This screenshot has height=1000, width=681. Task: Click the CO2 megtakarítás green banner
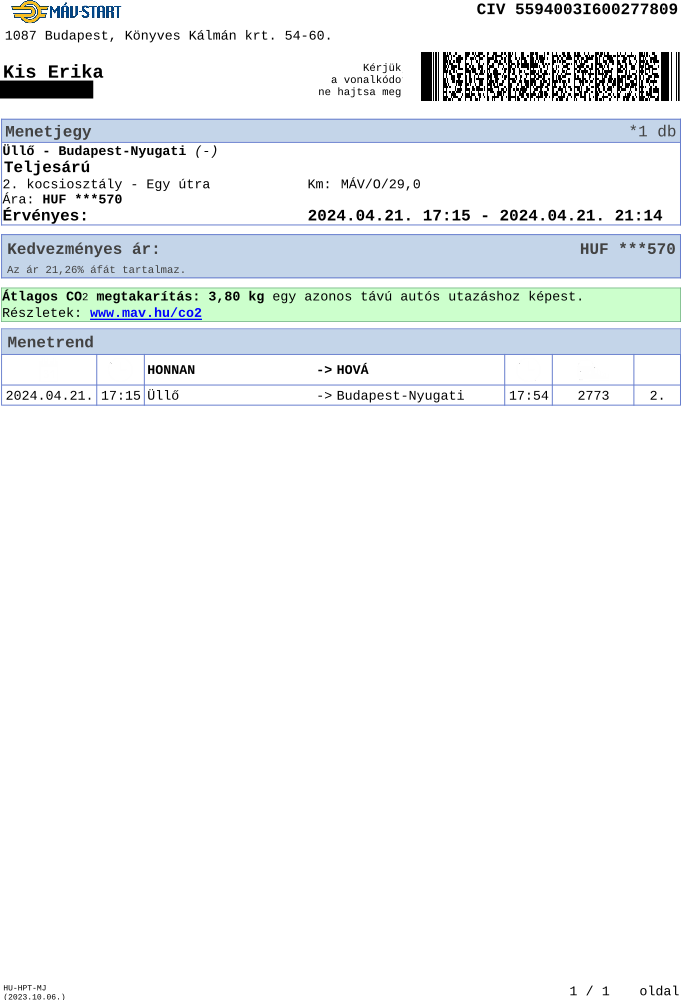pyautogui.click(x=340, y=305)
